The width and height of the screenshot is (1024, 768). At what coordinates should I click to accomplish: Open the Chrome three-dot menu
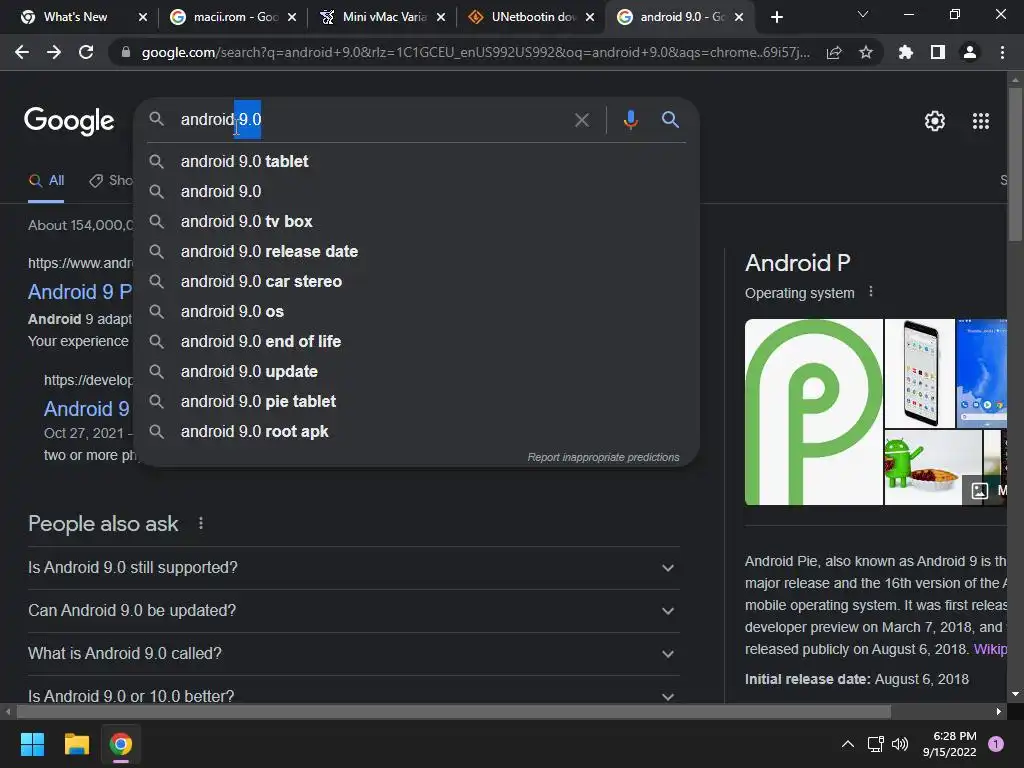[1002, 52]
